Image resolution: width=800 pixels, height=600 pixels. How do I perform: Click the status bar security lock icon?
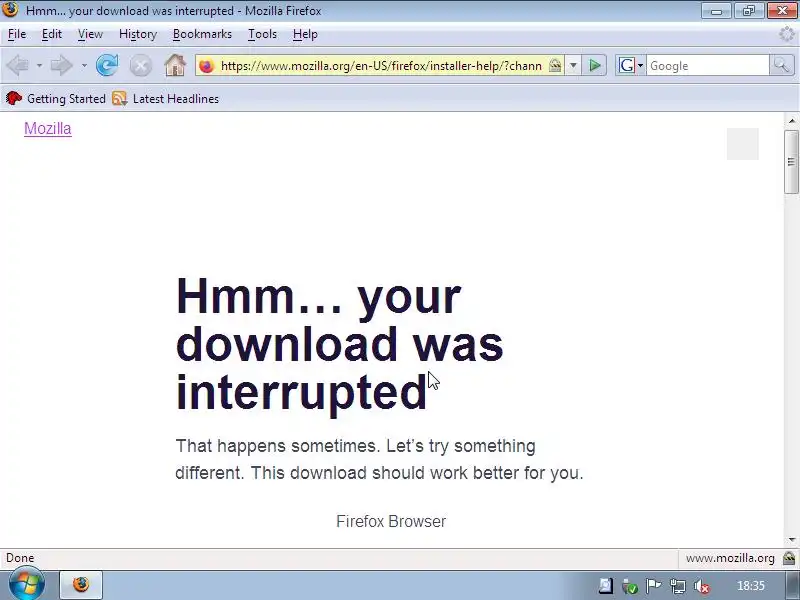tap(789, 558)
